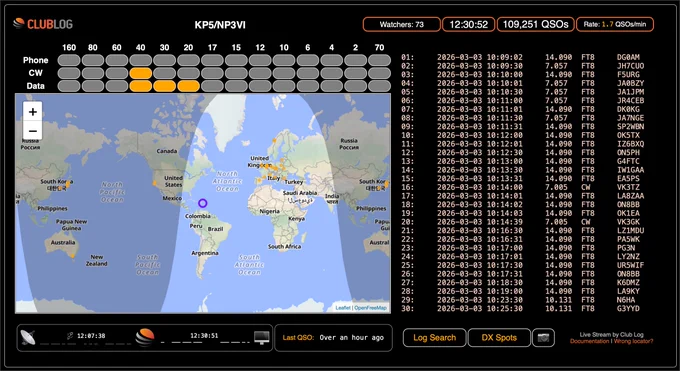Click the lit CW 40m band indicator

(x=141, y=73)
